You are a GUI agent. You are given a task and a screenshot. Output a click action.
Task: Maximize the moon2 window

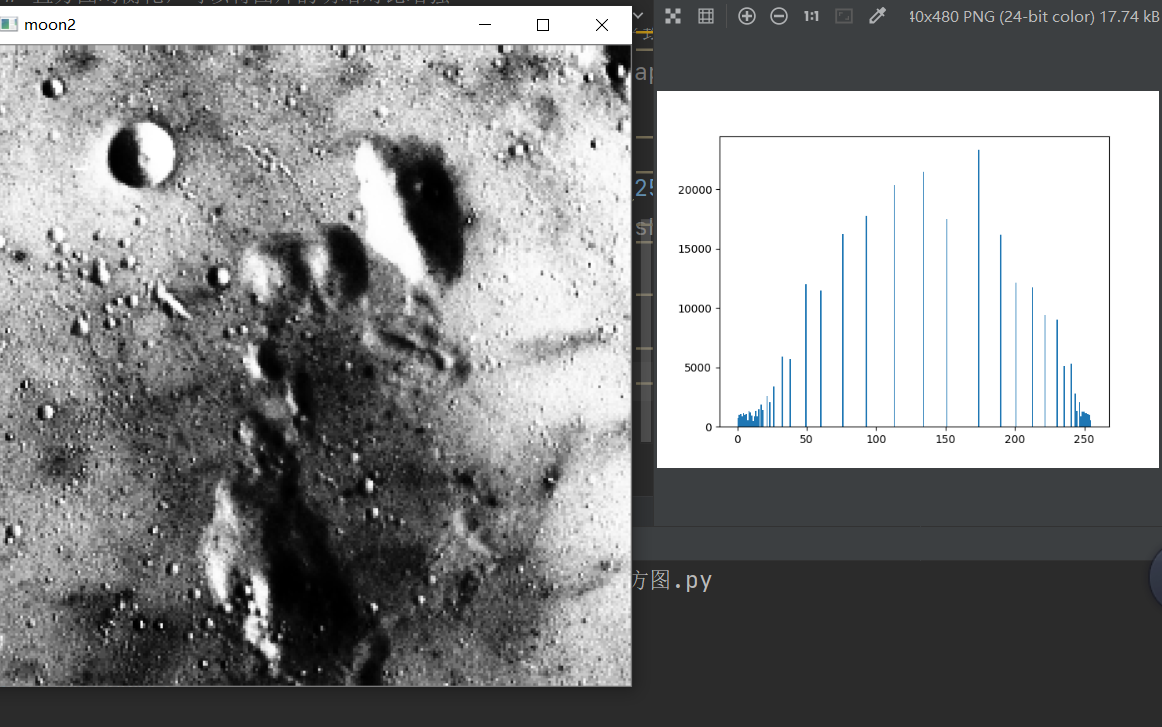[543, 25]
